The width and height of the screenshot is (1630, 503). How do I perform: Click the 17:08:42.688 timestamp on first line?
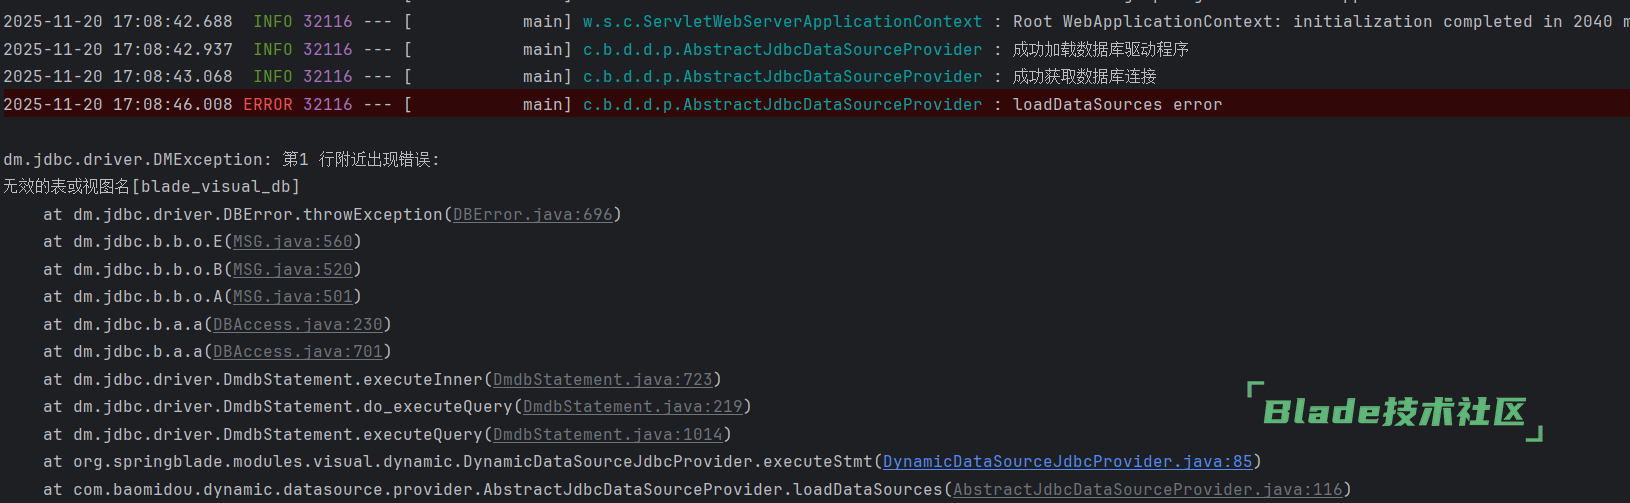172,22
